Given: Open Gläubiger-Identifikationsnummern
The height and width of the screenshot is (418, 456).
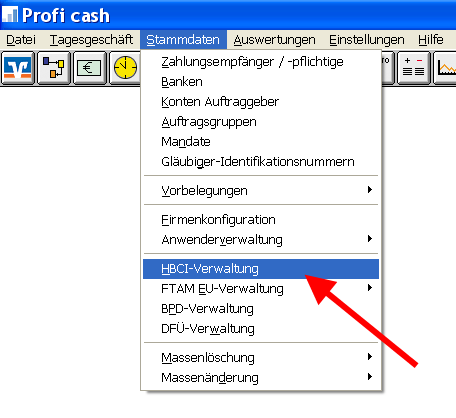Looking at the screenshot, I should 261,162.
